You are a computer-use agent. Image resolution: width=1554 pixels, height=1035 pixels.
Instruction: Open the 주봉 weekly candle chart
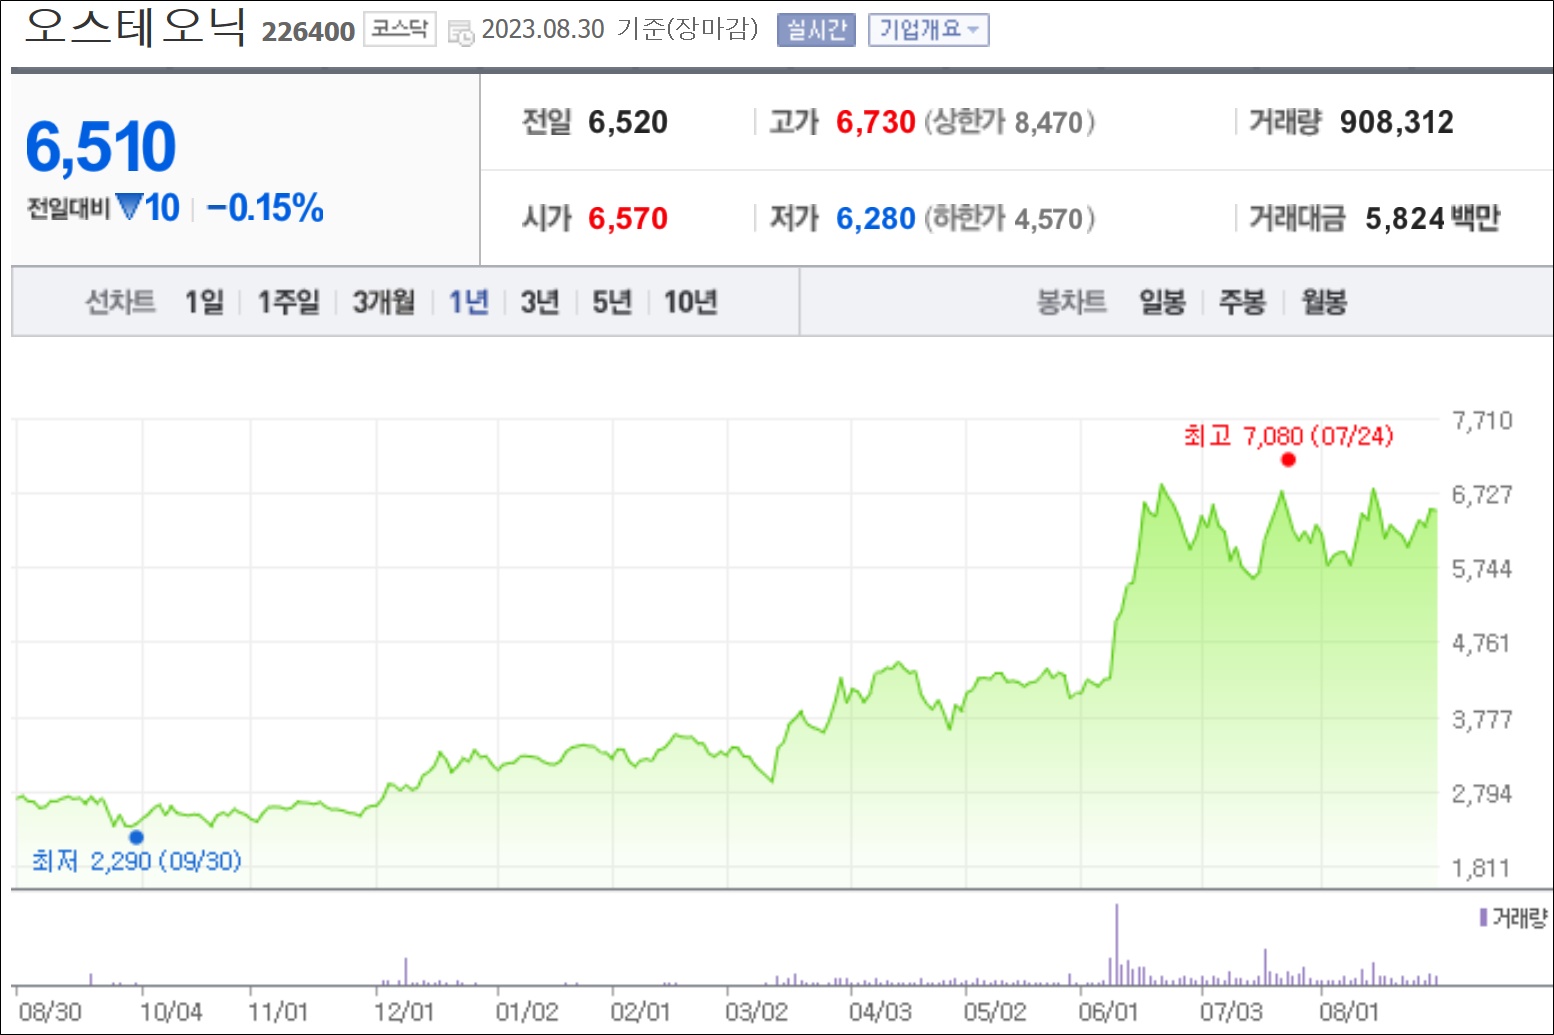tap(1242, 301)
